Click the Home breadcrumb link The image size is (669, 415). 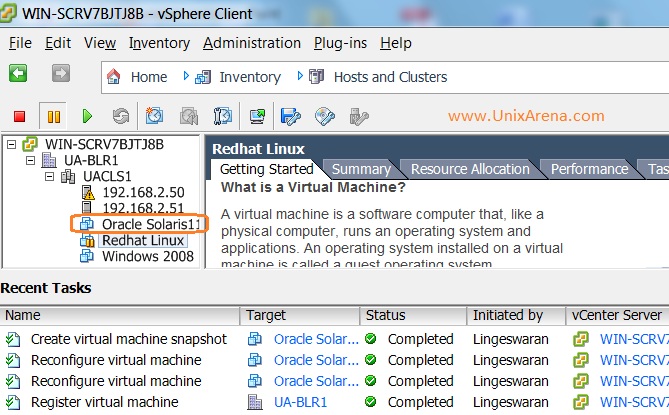[149, 77]
